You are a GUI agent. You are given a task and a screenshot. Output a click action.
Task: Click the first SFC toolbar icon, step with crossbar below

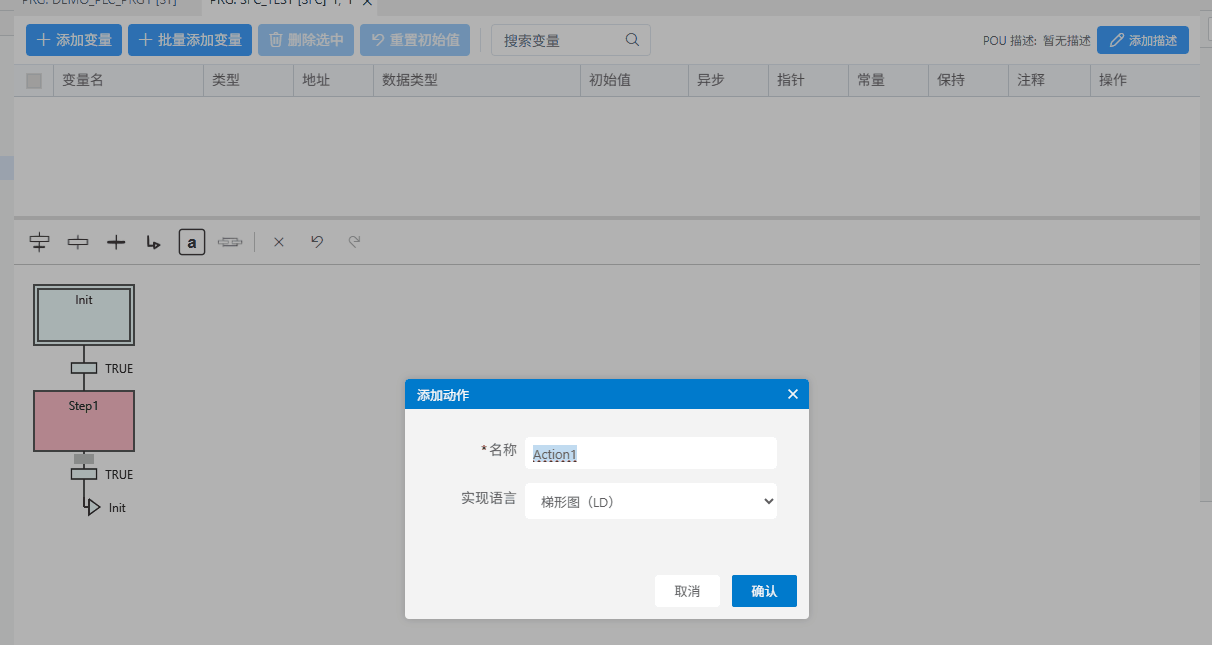tap(39, 241)
